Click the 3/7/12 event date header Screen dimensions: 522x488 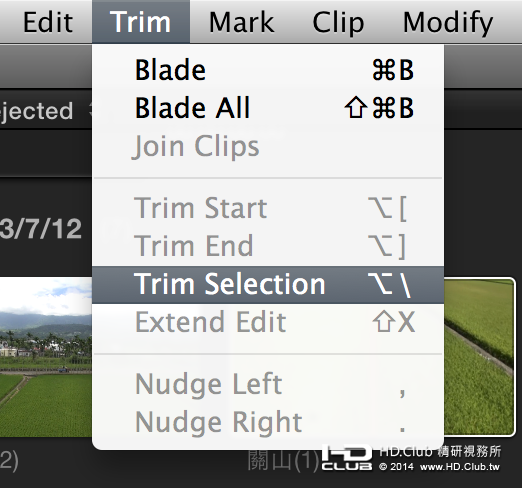(41, 229)
